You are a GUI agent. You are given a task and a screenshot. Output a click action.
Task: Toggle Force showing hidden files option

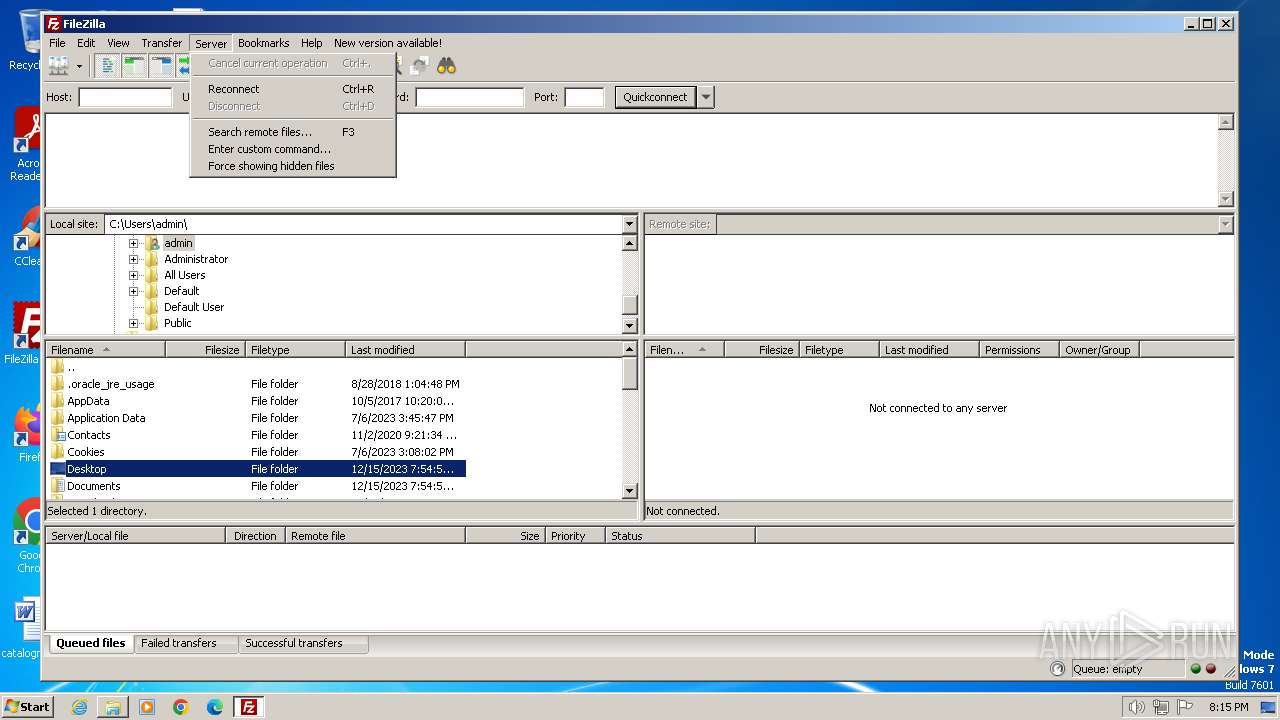(x=293, y=166)
